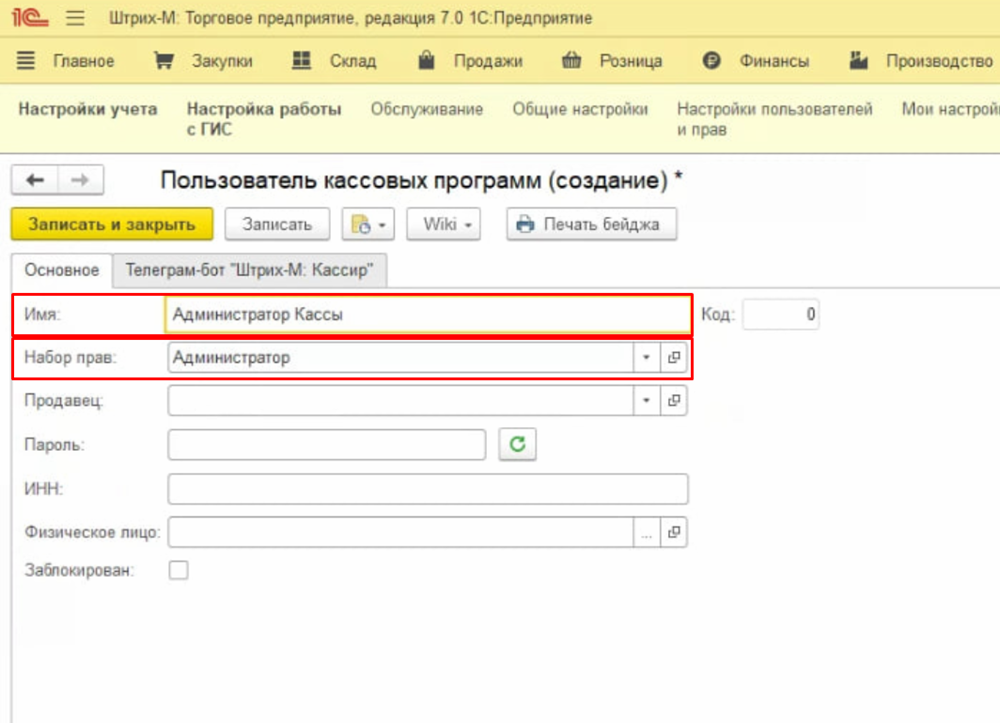Expand the Продавец dropdown list
This screenshot has height=723, width=1000.
coord(646,401)
